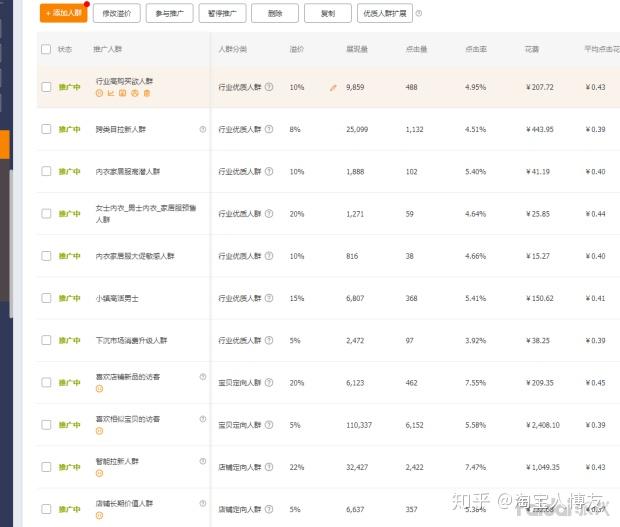Click help icon beside 店铺定向人群 in 店铺长期价值人群 row

(269, 509)
